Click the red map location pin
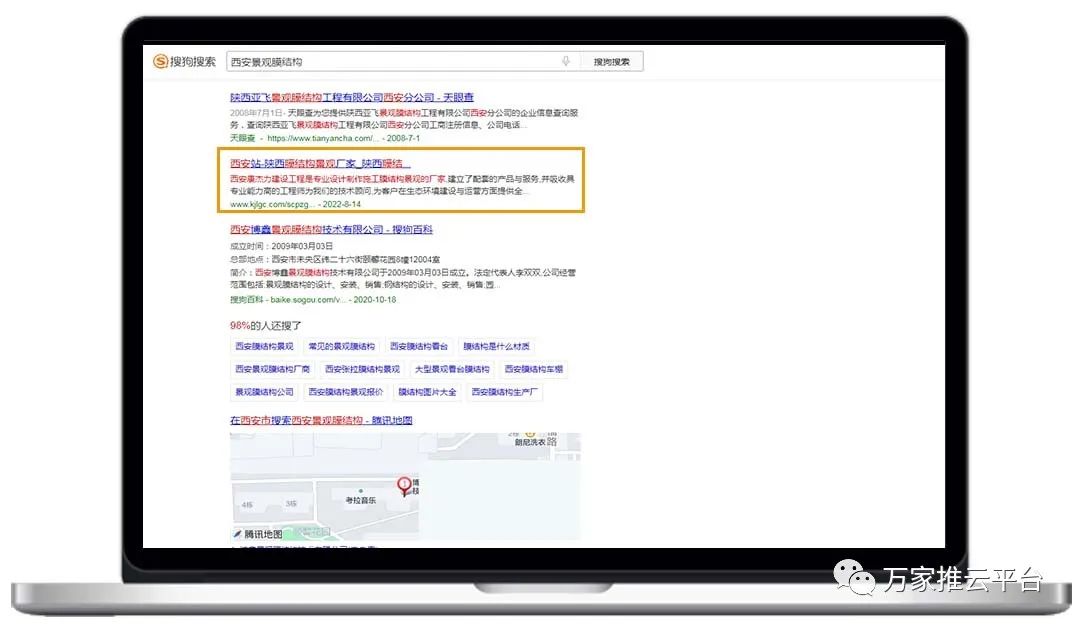This screenshot has width=1080, height=628. click(404, 486)
